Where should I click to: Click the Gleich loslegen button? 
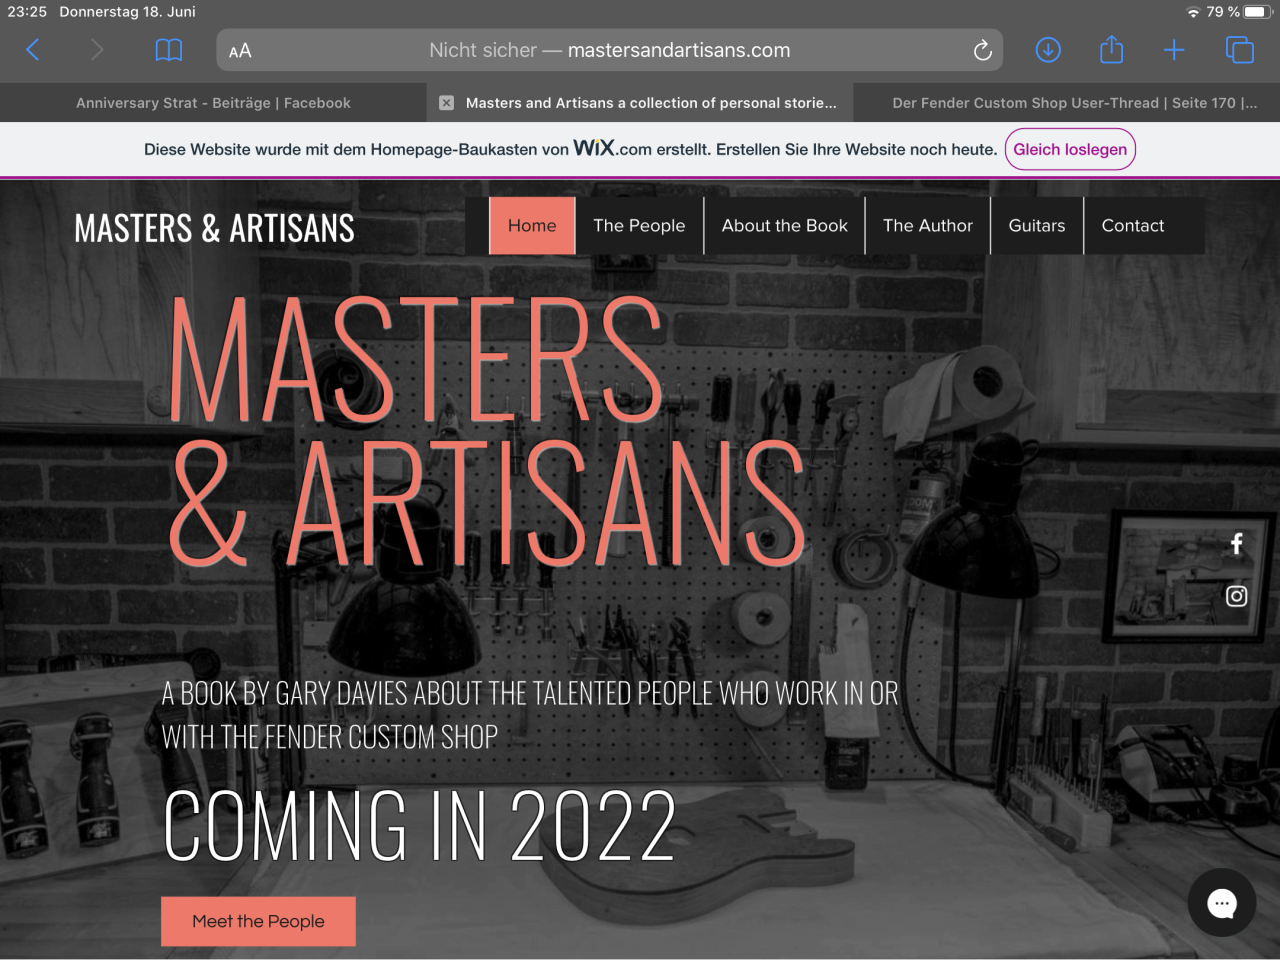pyautogui.click(x=1070, y=149)
